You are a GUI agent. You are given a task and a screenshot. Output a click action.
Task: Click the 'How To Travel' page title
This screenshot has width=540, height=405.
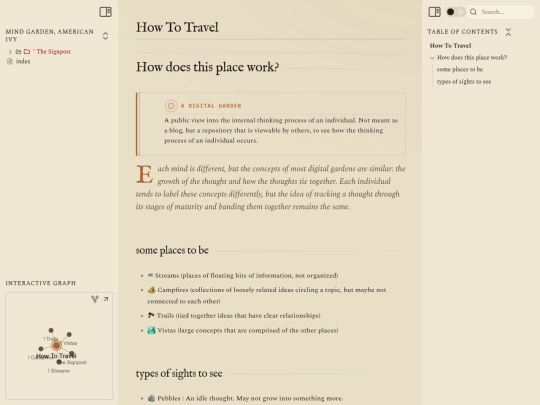pyautogui.click(x=177, y=27)
